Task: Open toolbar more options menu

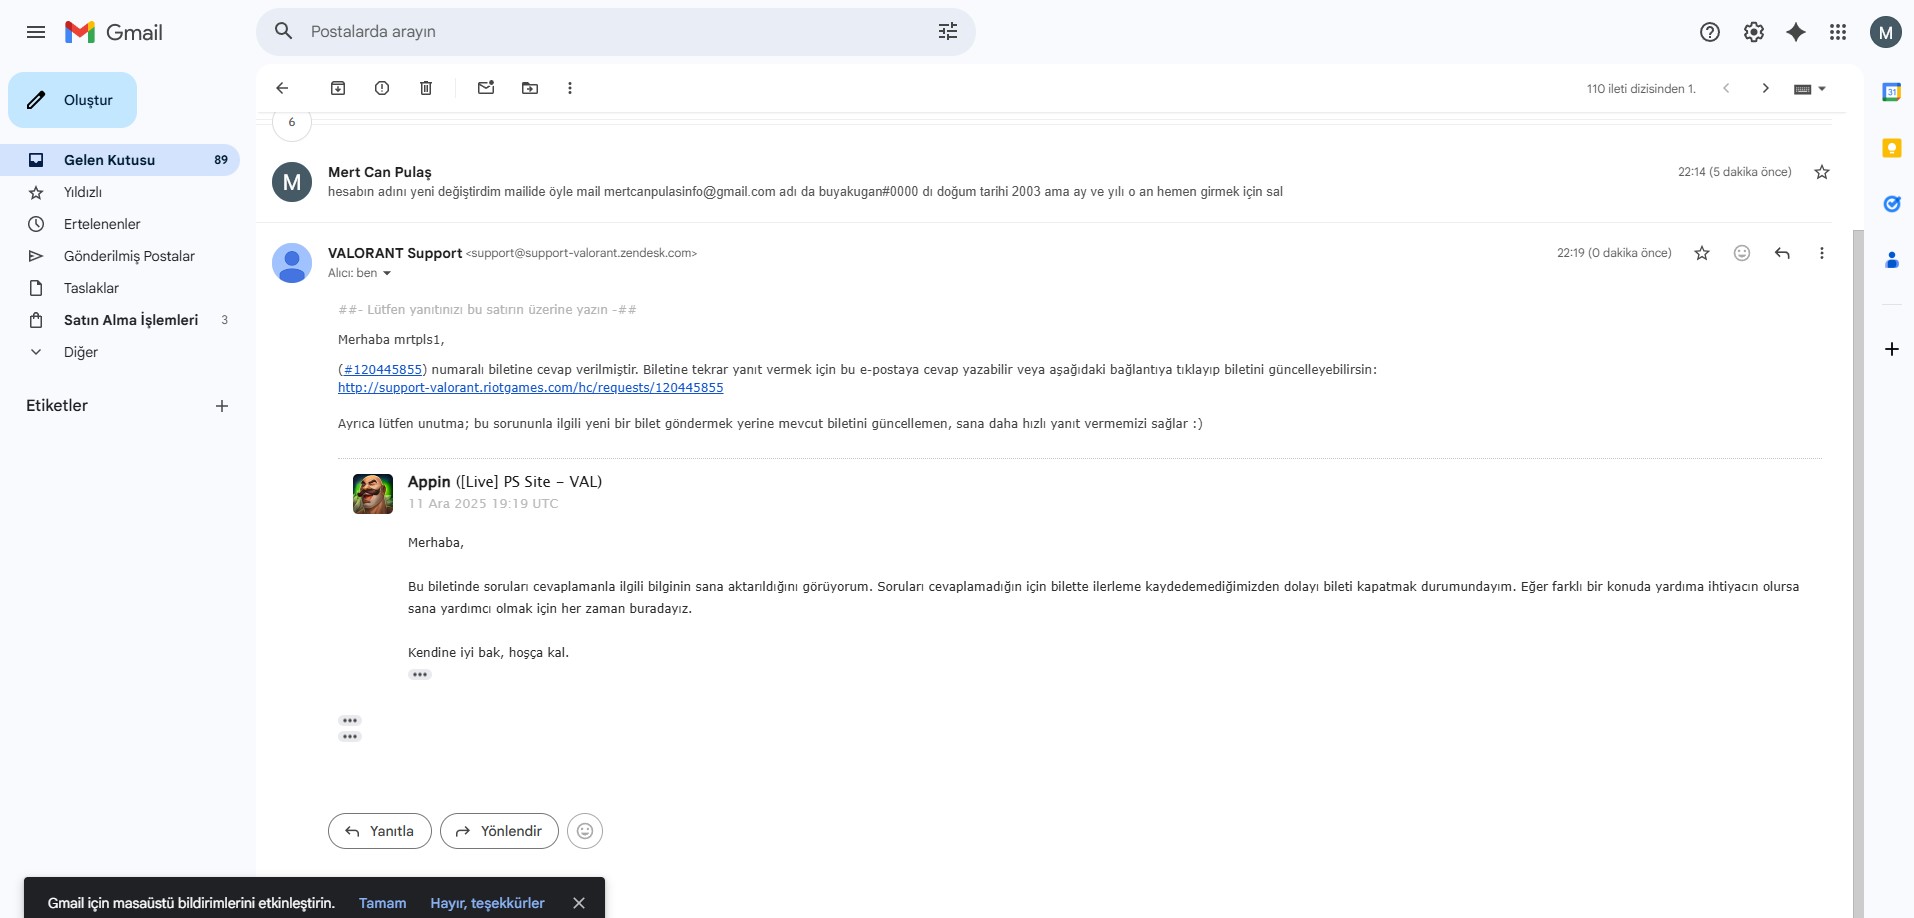Action: pyautogui.click(x=570, y=88)
